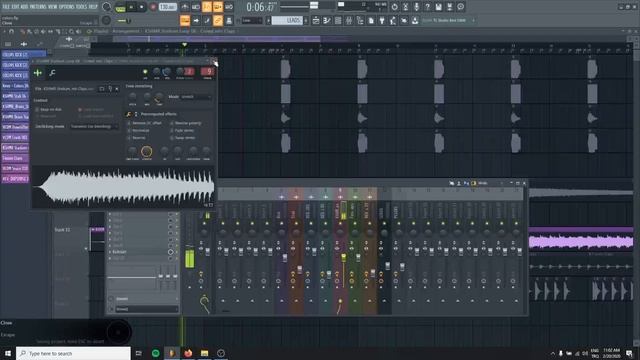Open the pattern selector box
Screen dimensions: 640x360
pos(287,20)
